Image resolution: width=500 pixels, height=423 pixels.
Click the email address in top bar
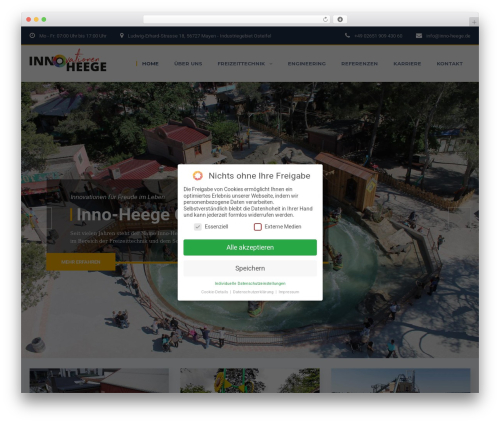[x=448, y=36]
